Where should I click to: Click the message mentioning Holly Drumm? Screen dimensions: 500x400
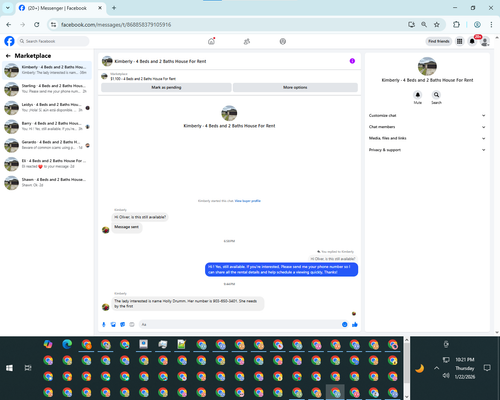188,304
